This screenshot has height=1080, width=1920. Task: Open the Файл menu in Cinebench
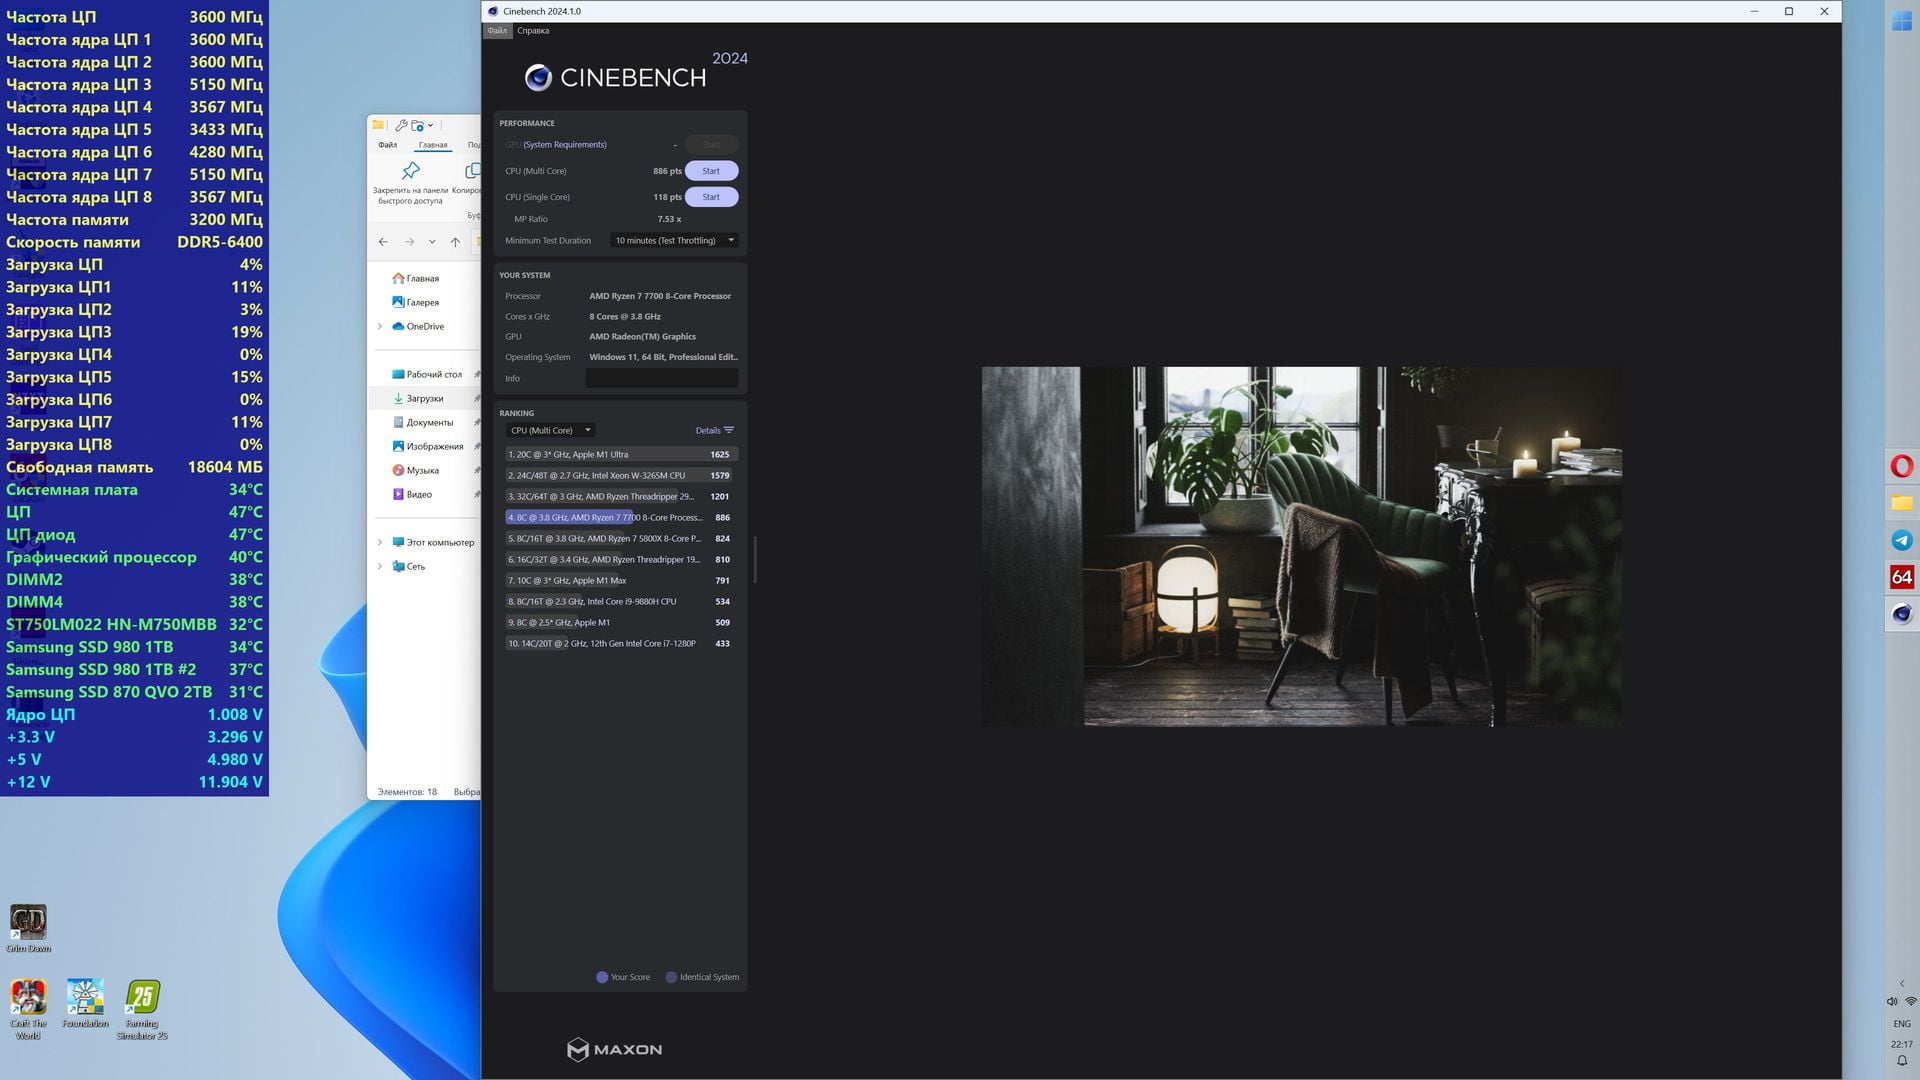tap(497, 31)
